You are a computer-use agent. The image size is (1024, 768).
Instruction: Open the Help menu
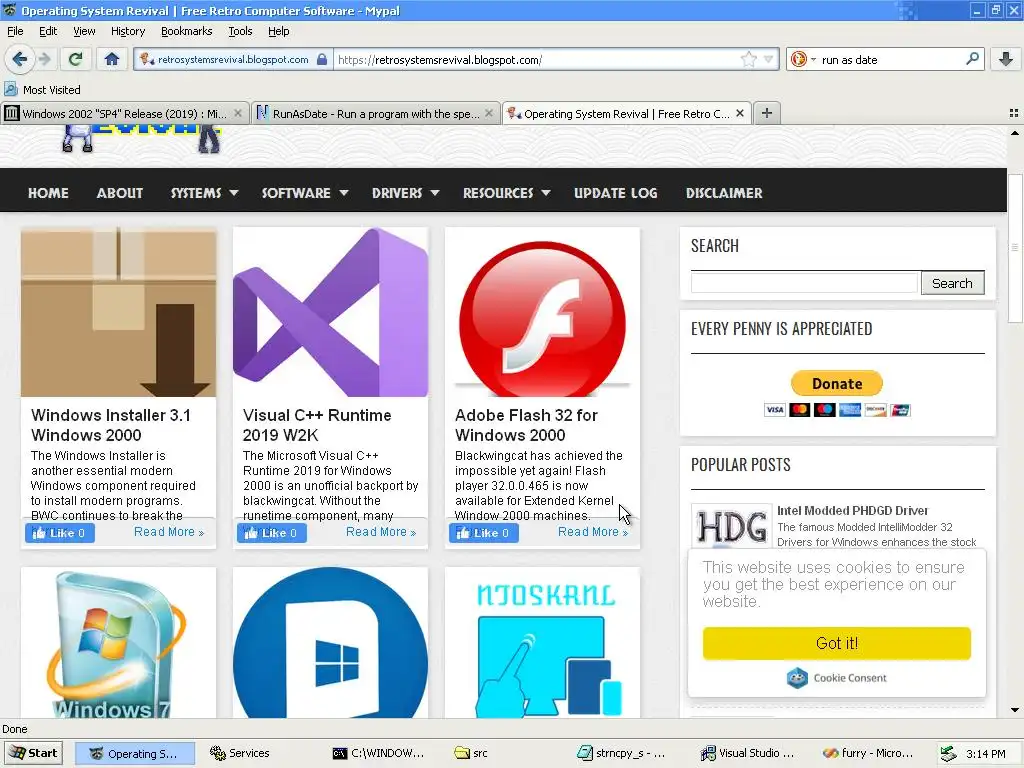[278, 31]
